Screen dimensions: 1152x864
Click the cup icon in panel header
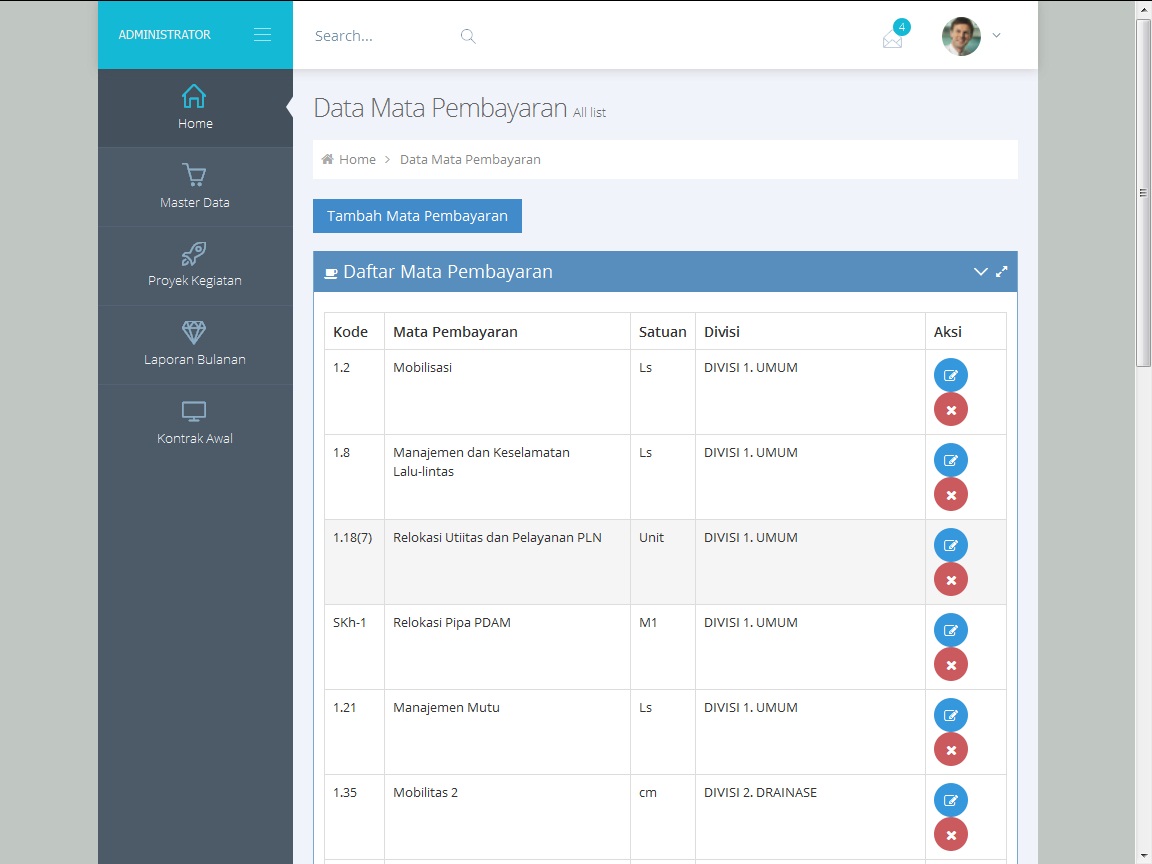click(331, 273)
